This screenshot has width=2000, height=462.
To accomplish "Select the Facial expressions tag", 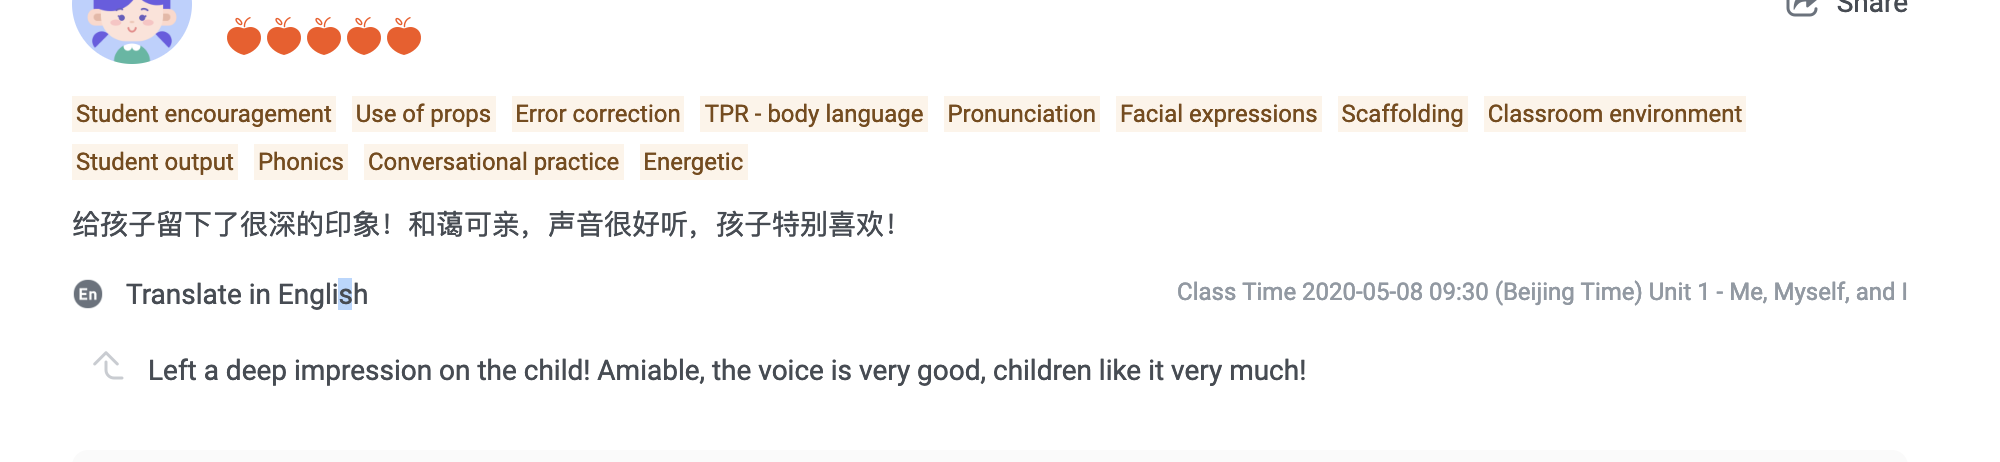I will (1218, 114).
